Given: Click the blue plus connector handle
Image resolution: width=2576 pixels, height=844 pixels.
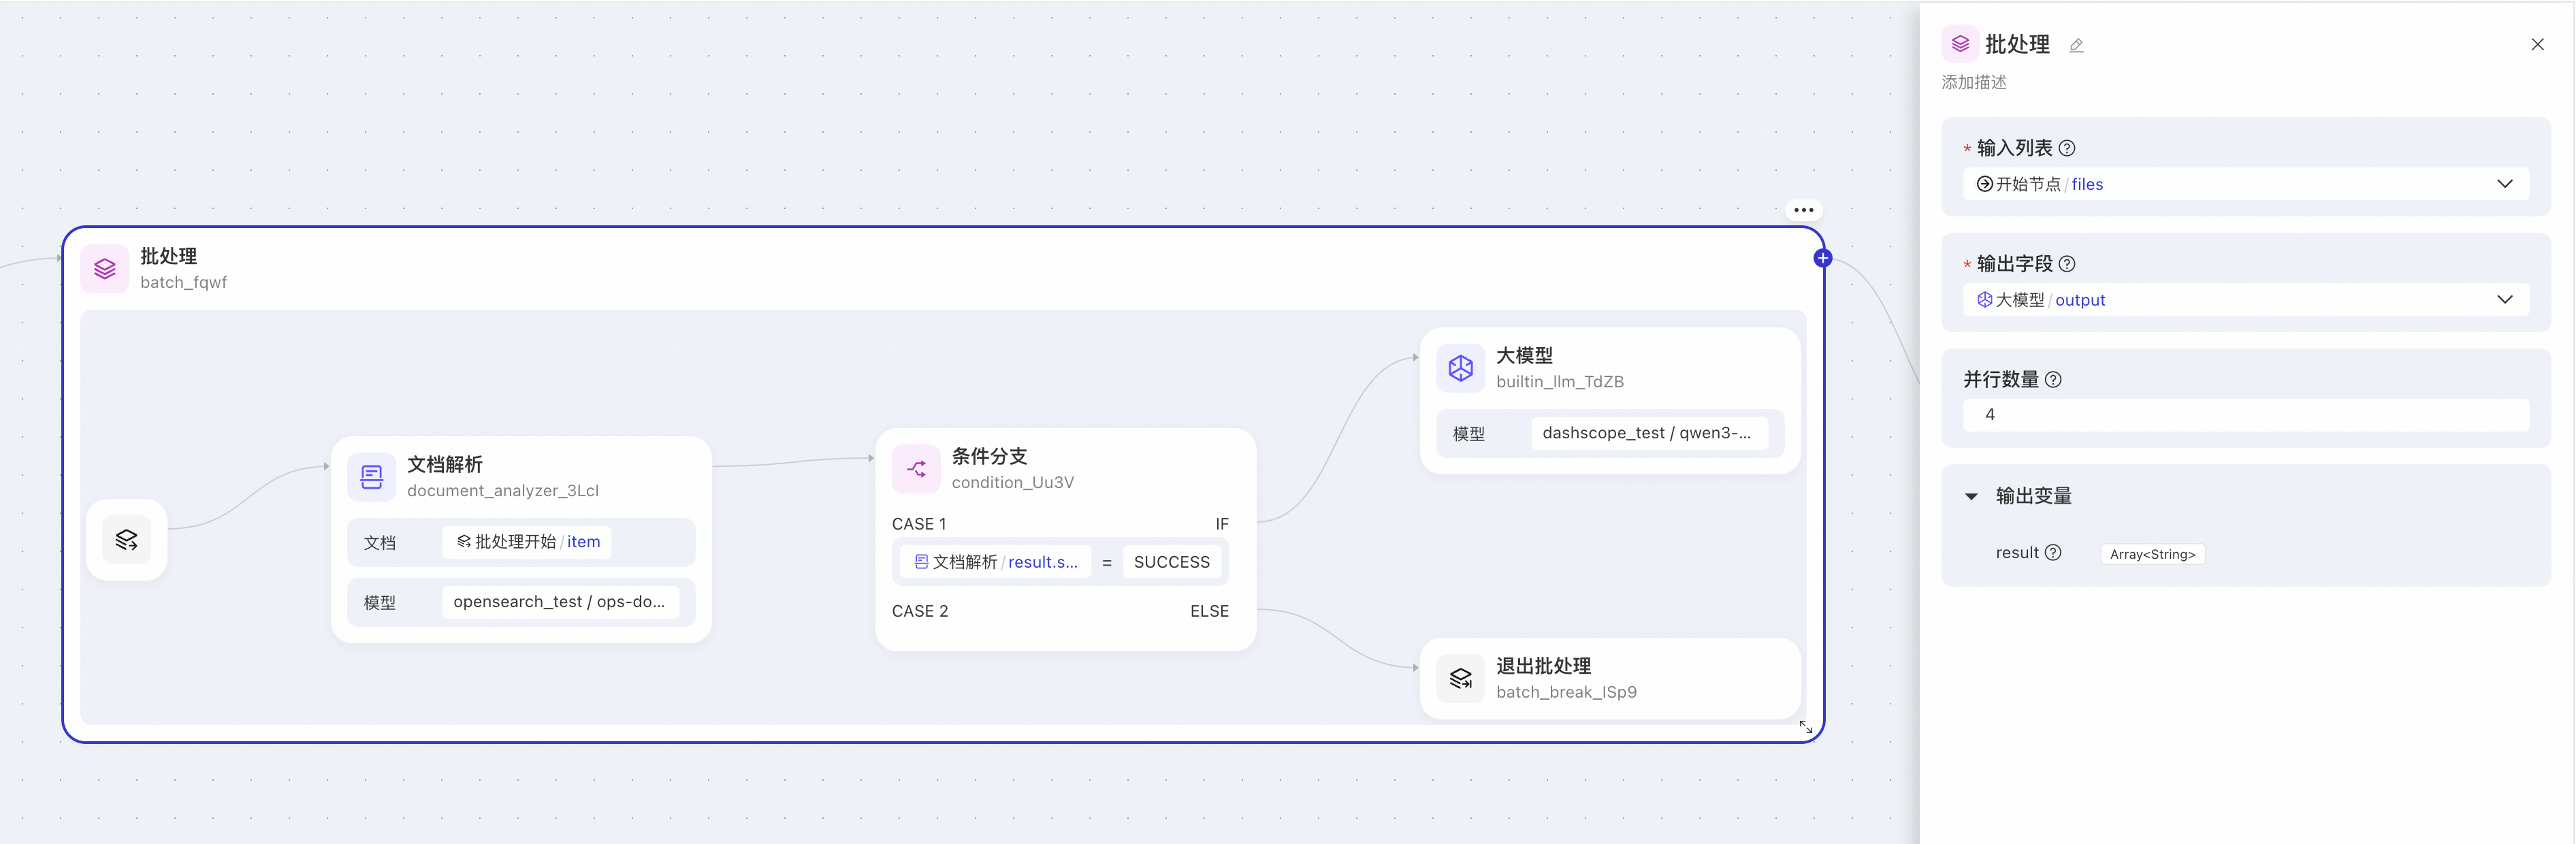Looking at the screenshot, I should [1822, 258].
